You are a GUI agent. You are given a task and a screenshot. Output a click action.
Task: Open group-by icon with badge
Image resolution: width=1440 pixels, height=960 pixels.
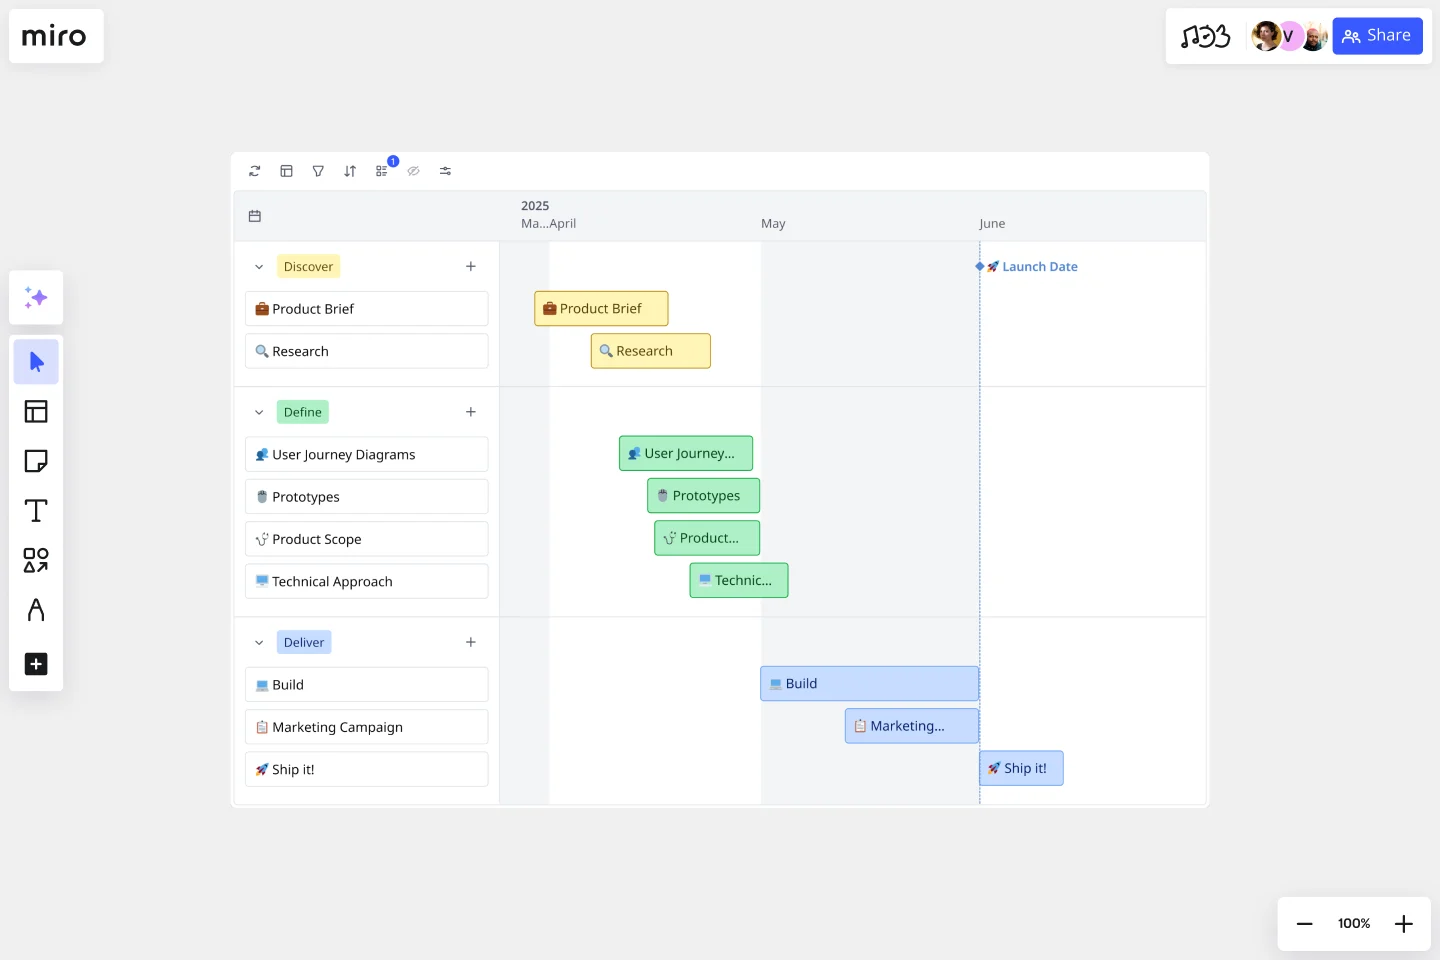(382, 171)
